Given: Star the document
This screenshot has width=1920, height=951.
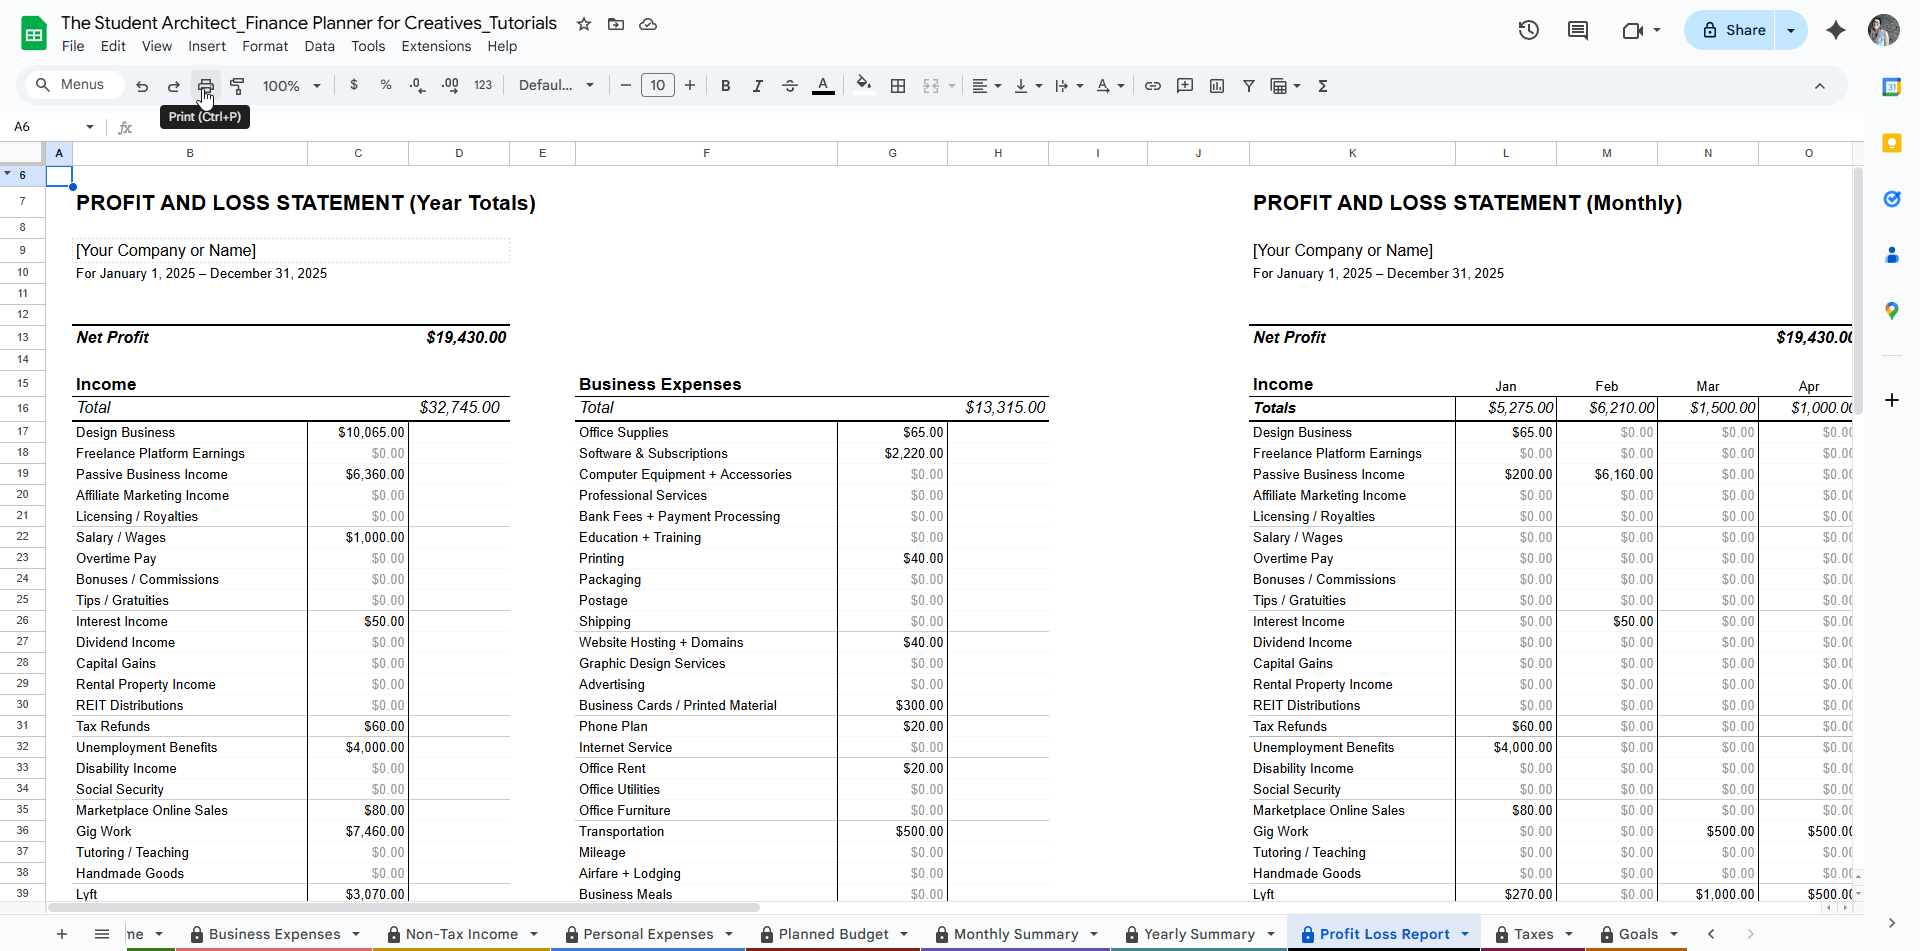Looking at the screenshot, I should click(584, 24).
